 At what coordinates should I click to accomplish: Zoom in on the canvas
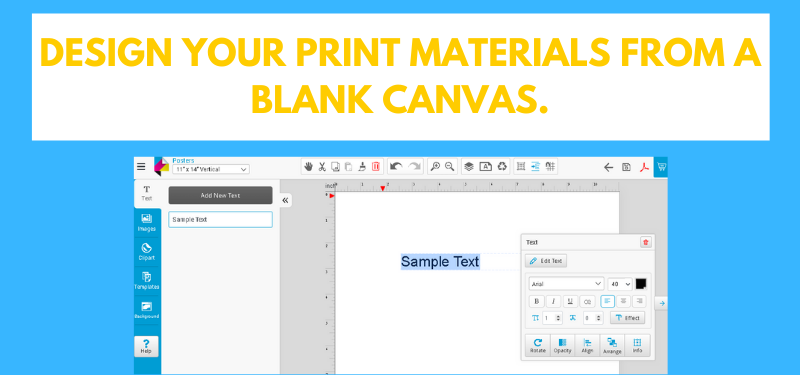pos(435,166)
